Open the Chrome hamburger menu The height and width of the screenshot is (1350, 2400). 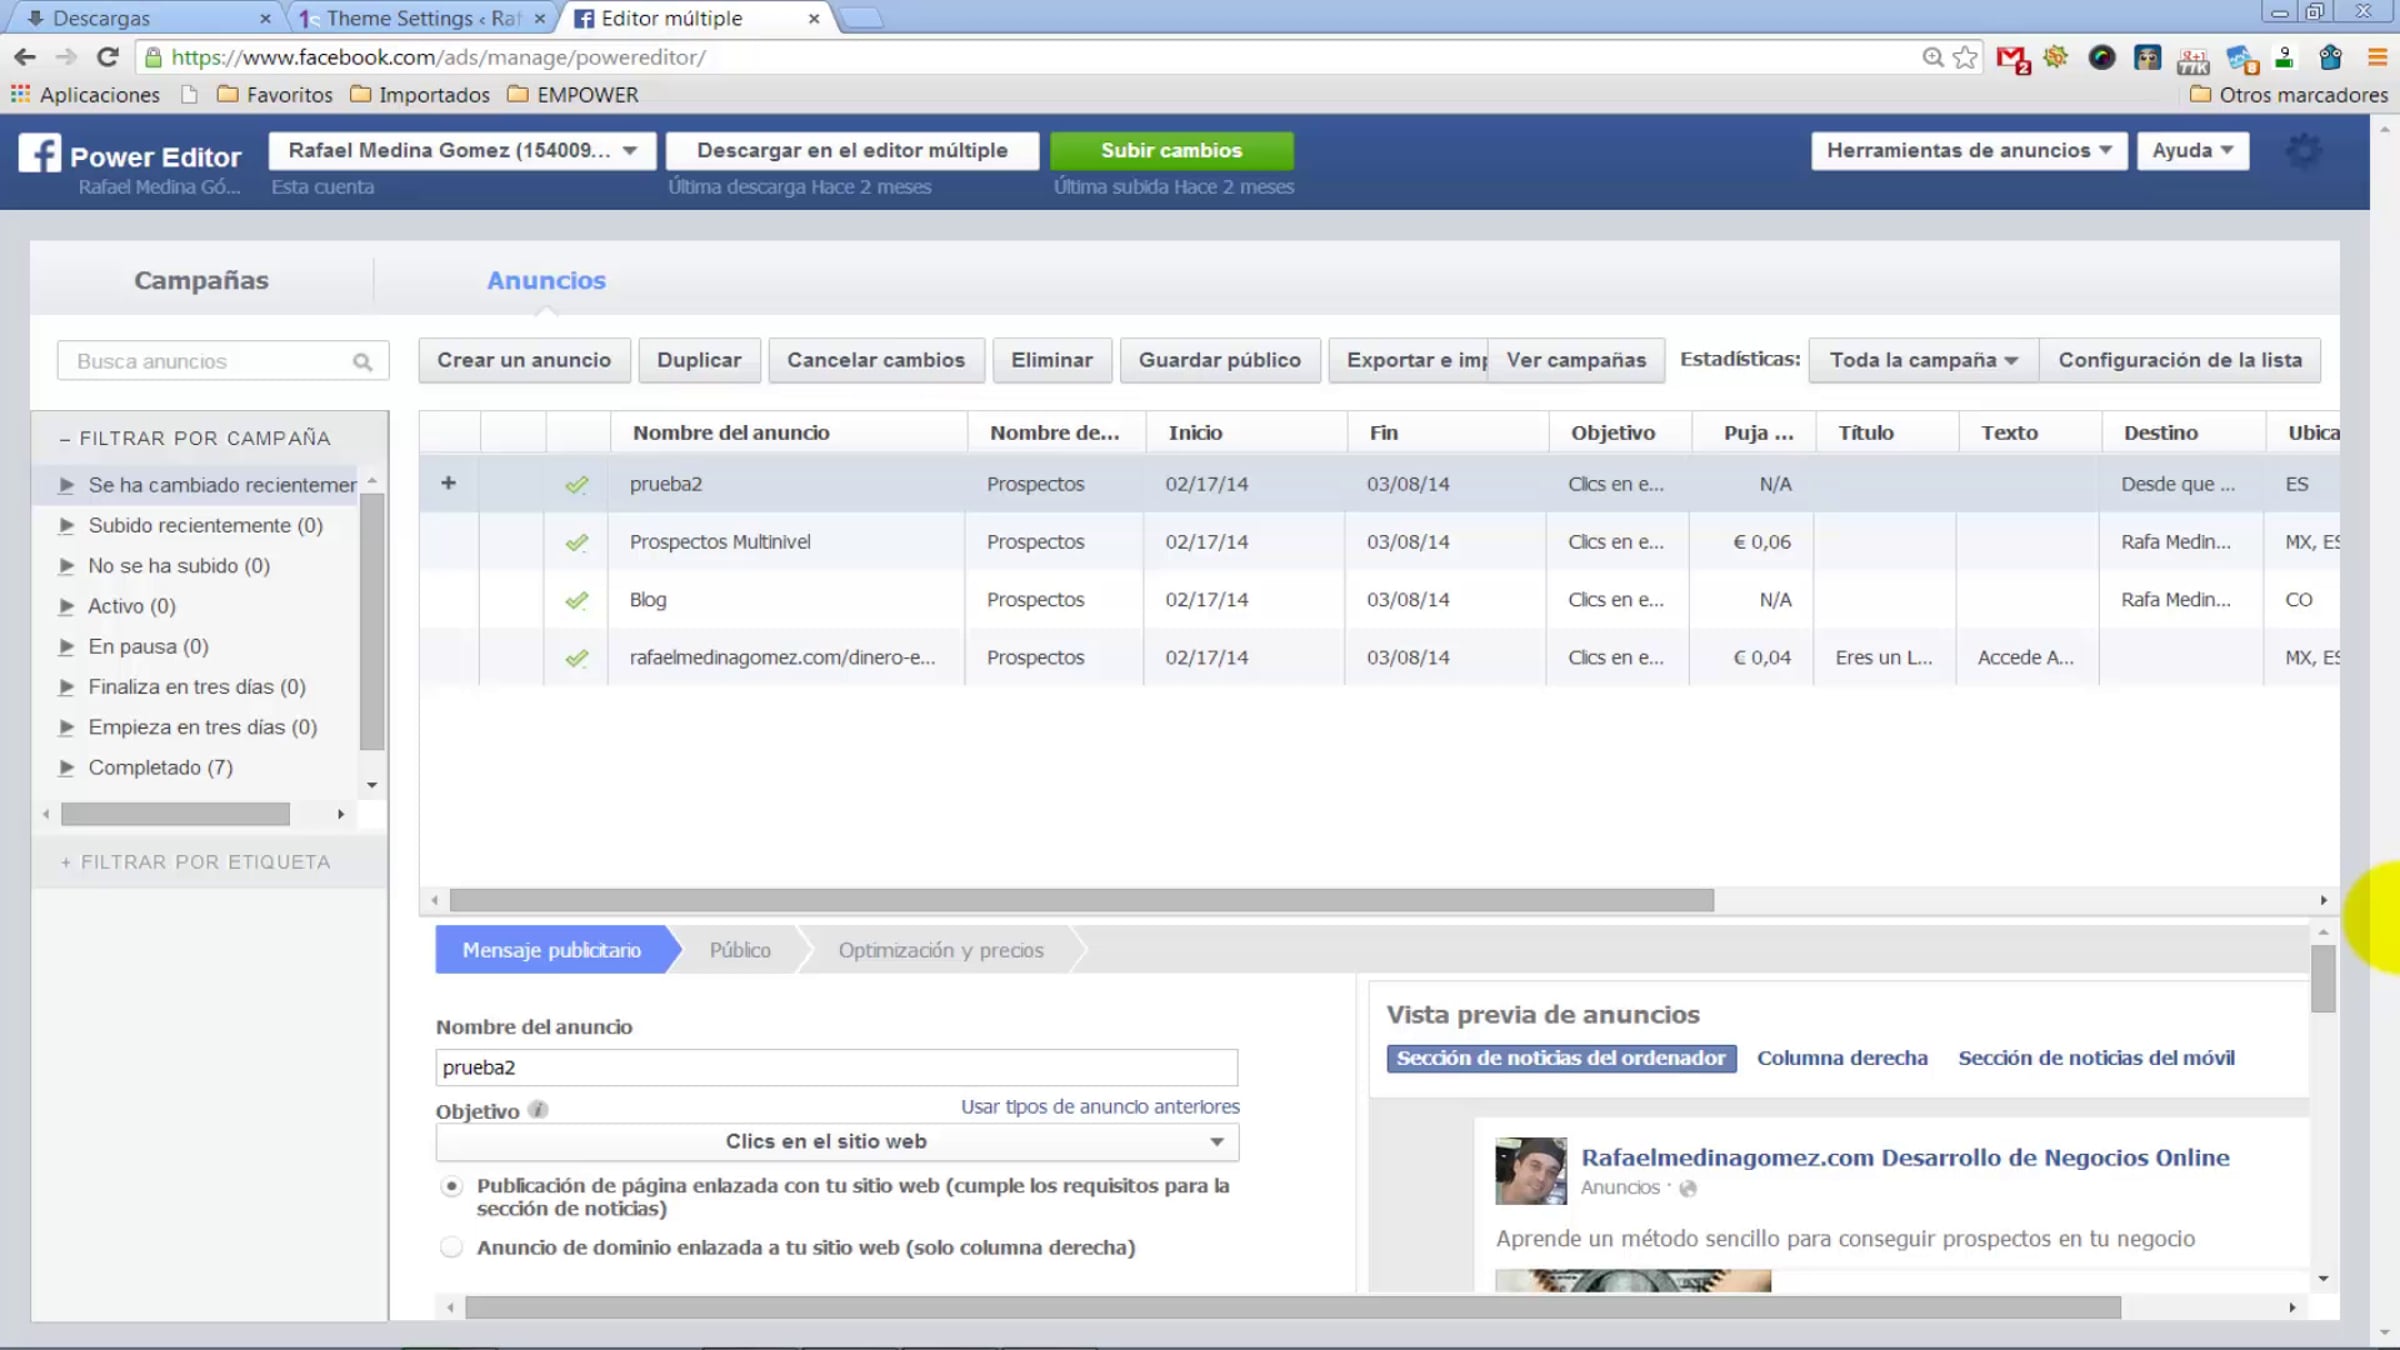coord(2378,58)
